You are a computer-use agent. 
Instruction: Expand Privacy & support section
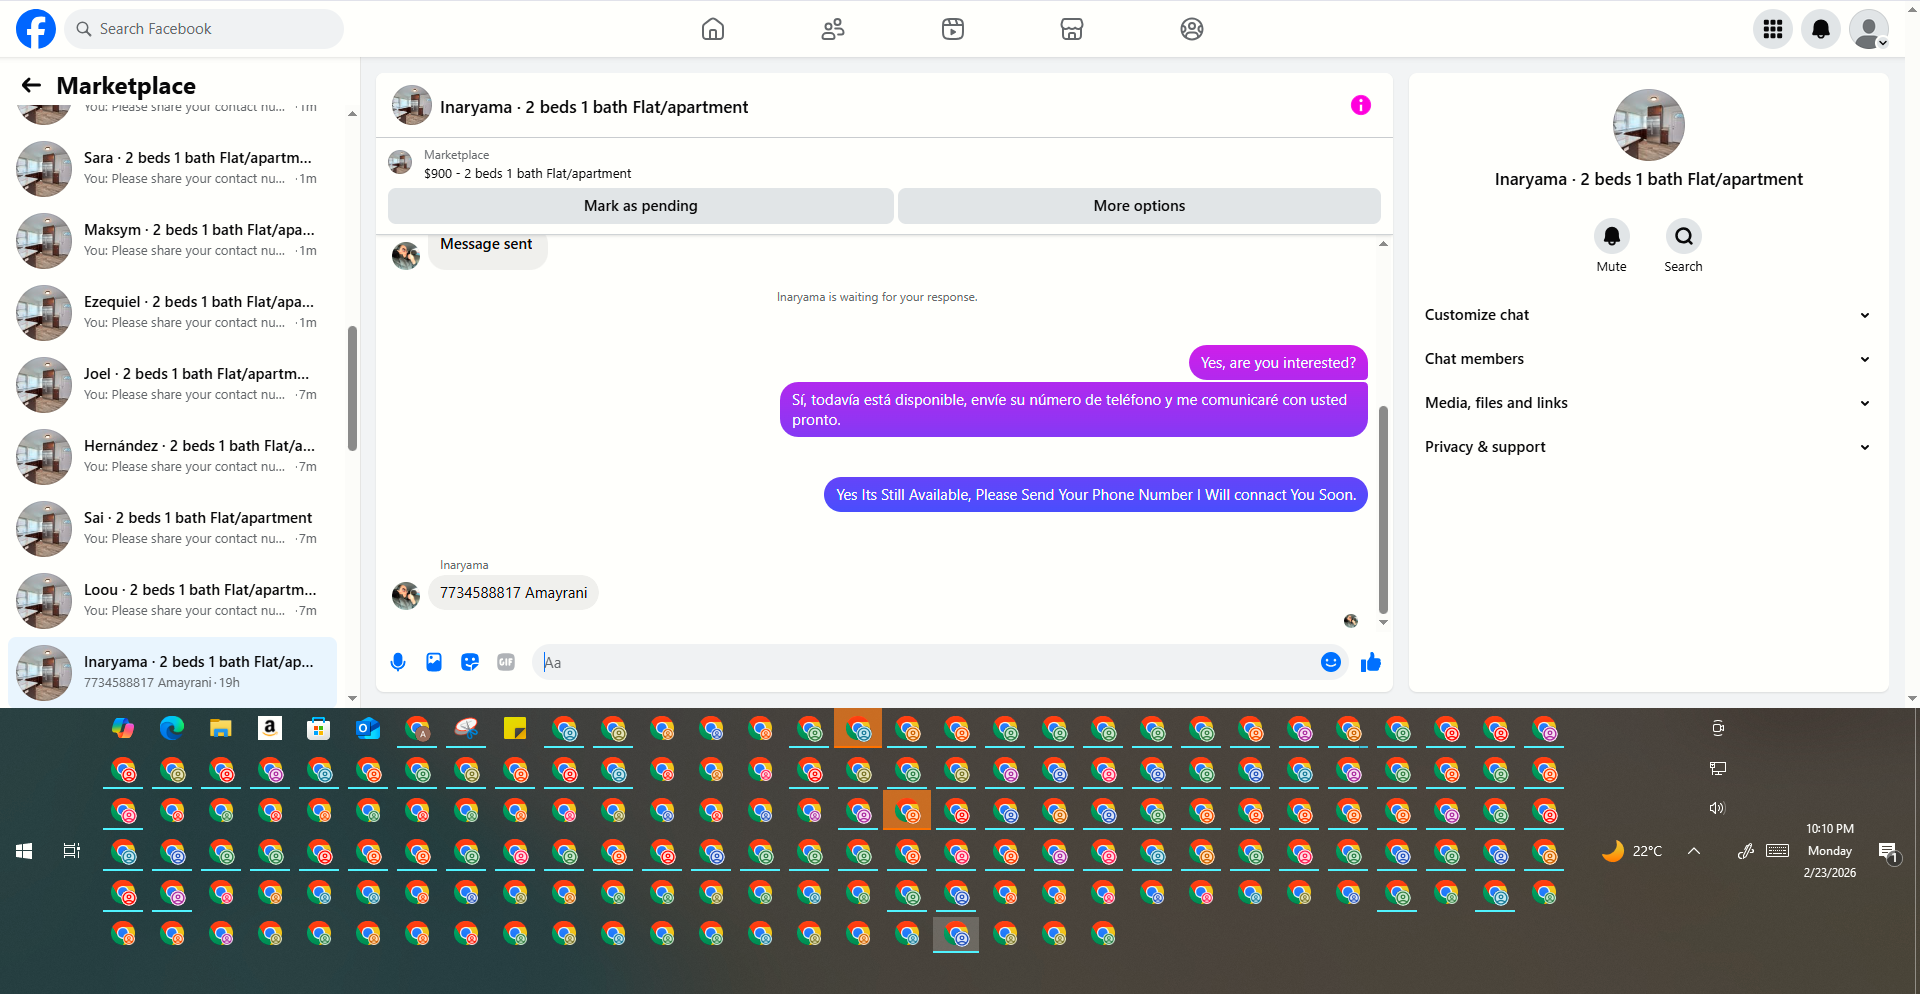pyautogui.click(x=1648, y=447)
